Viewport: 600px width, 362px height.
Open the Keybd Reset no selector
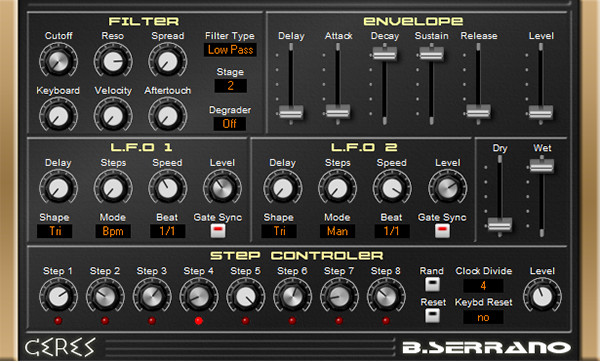coord(483,317)
